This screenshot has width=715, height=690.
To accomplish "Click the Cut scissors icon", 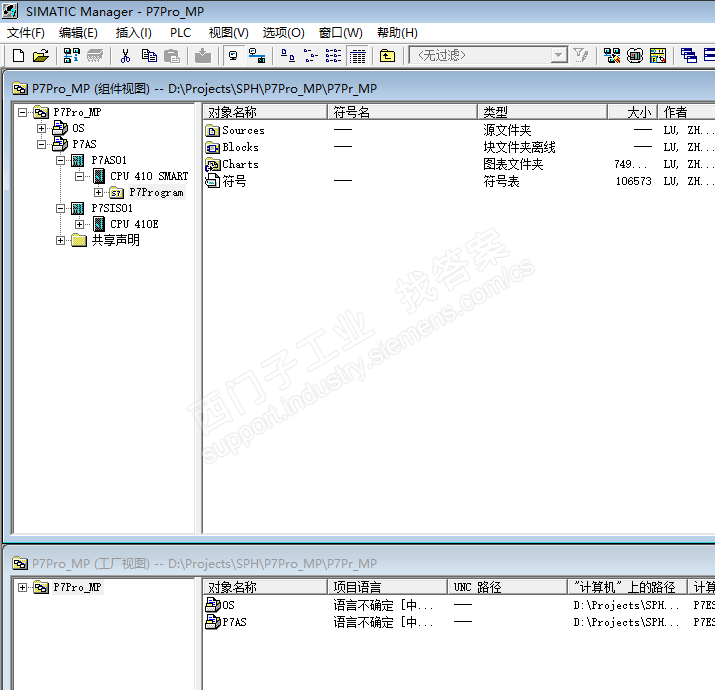I will (125, 56).
